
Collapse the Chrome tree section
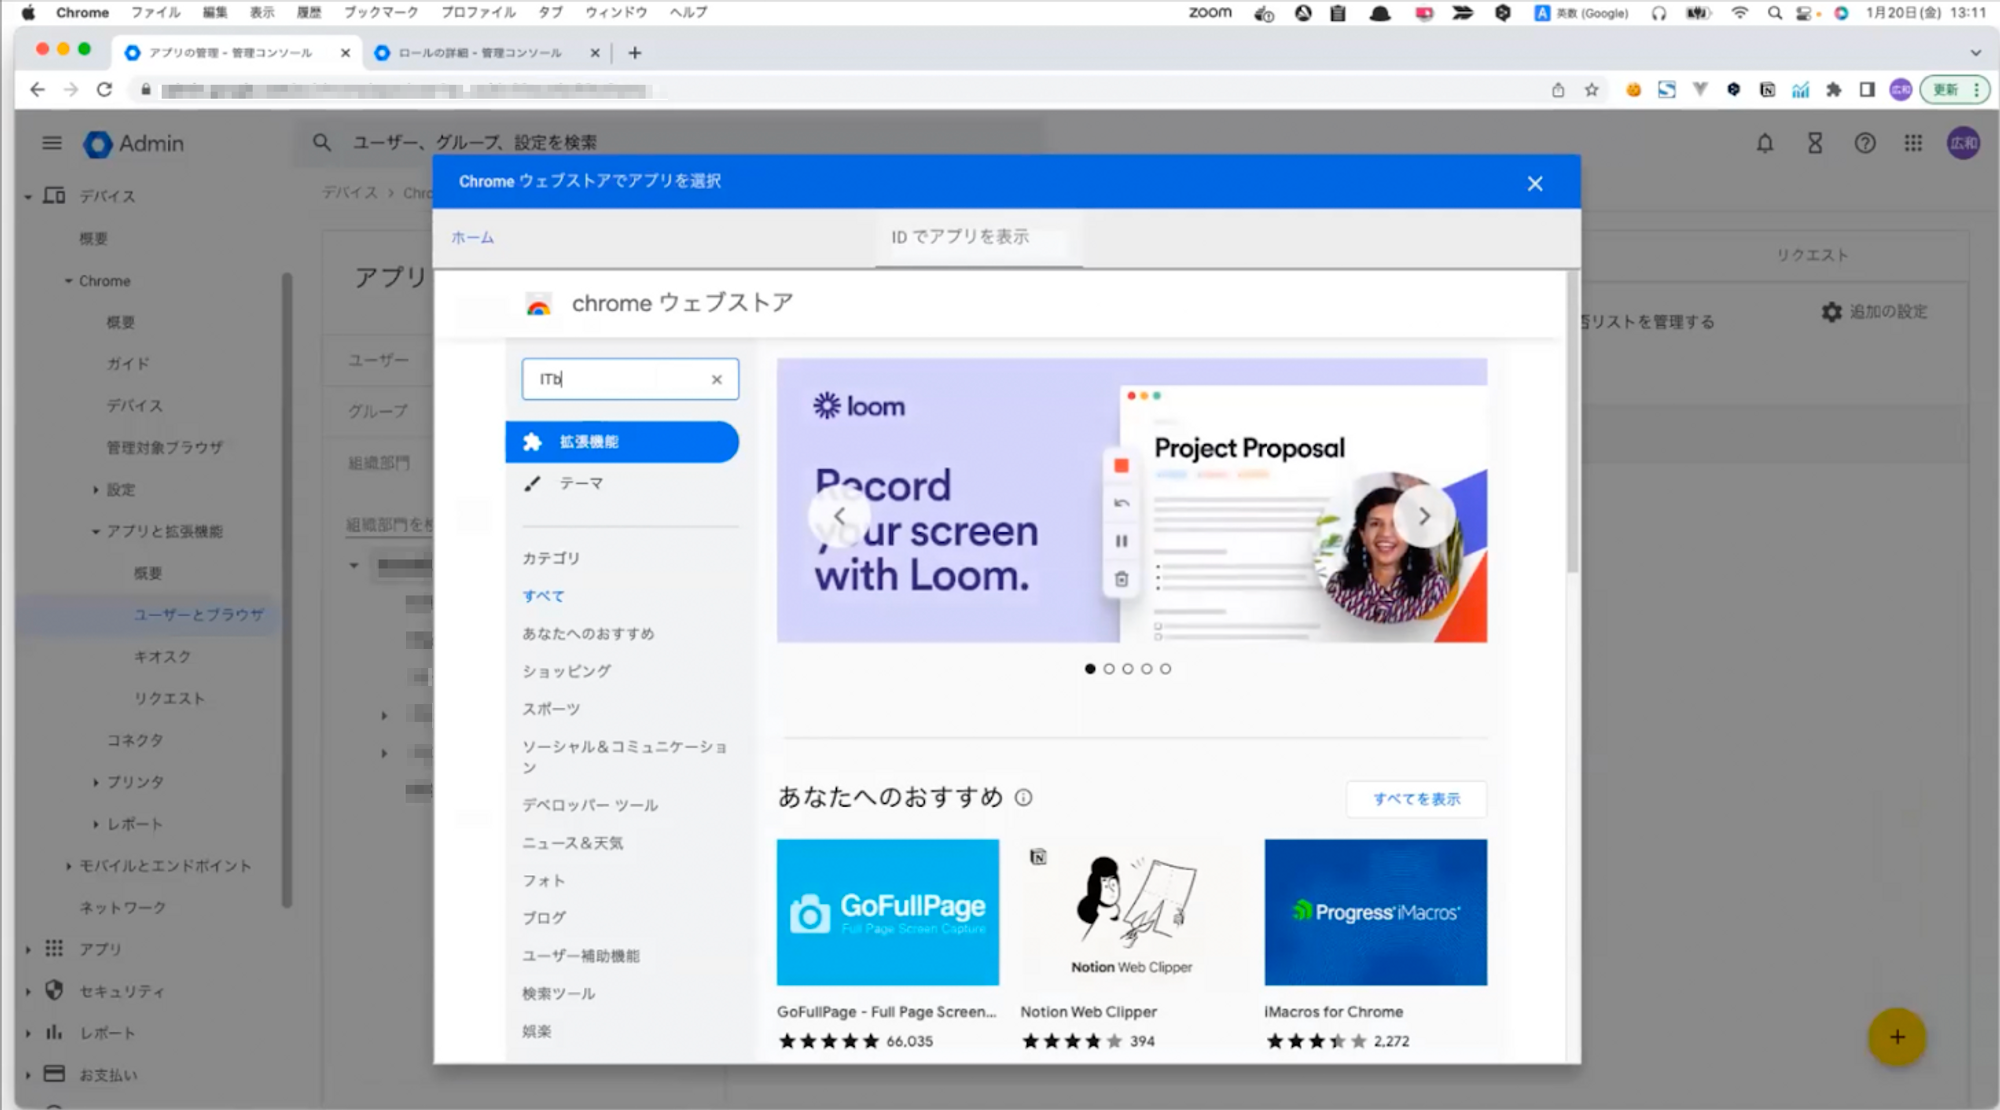pos(68,281)
